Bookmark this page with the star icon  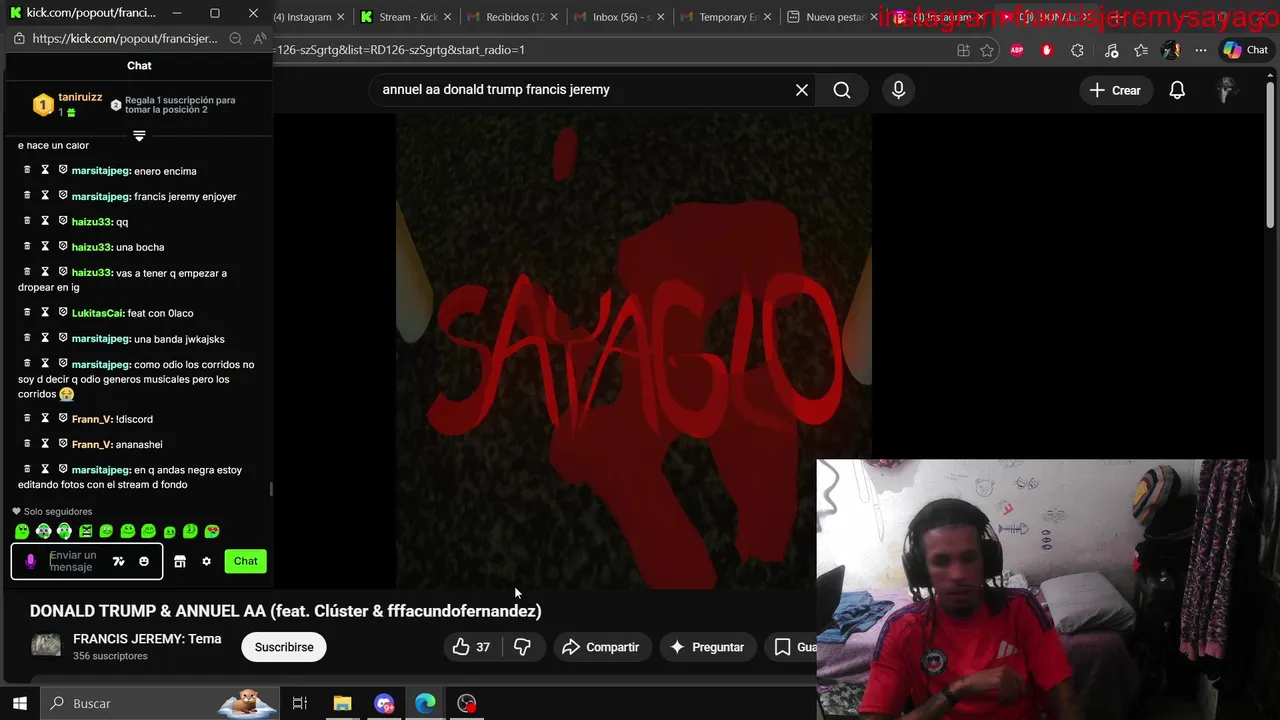click(987, 50)
